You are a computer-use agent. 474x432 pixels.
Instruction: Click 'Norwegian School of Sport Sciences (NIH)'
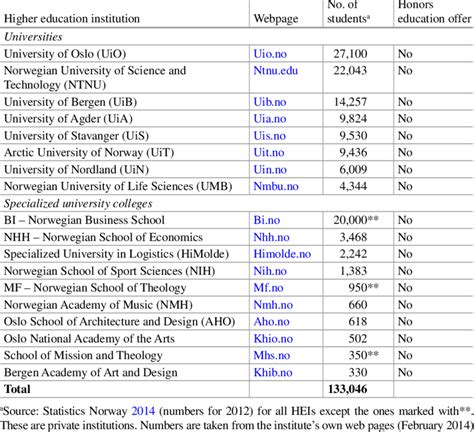click(109, 271)
